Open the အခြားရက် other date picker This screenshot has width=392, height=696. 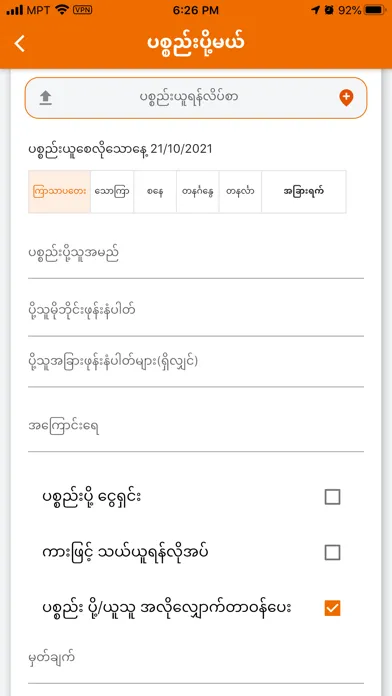(304, 192)
